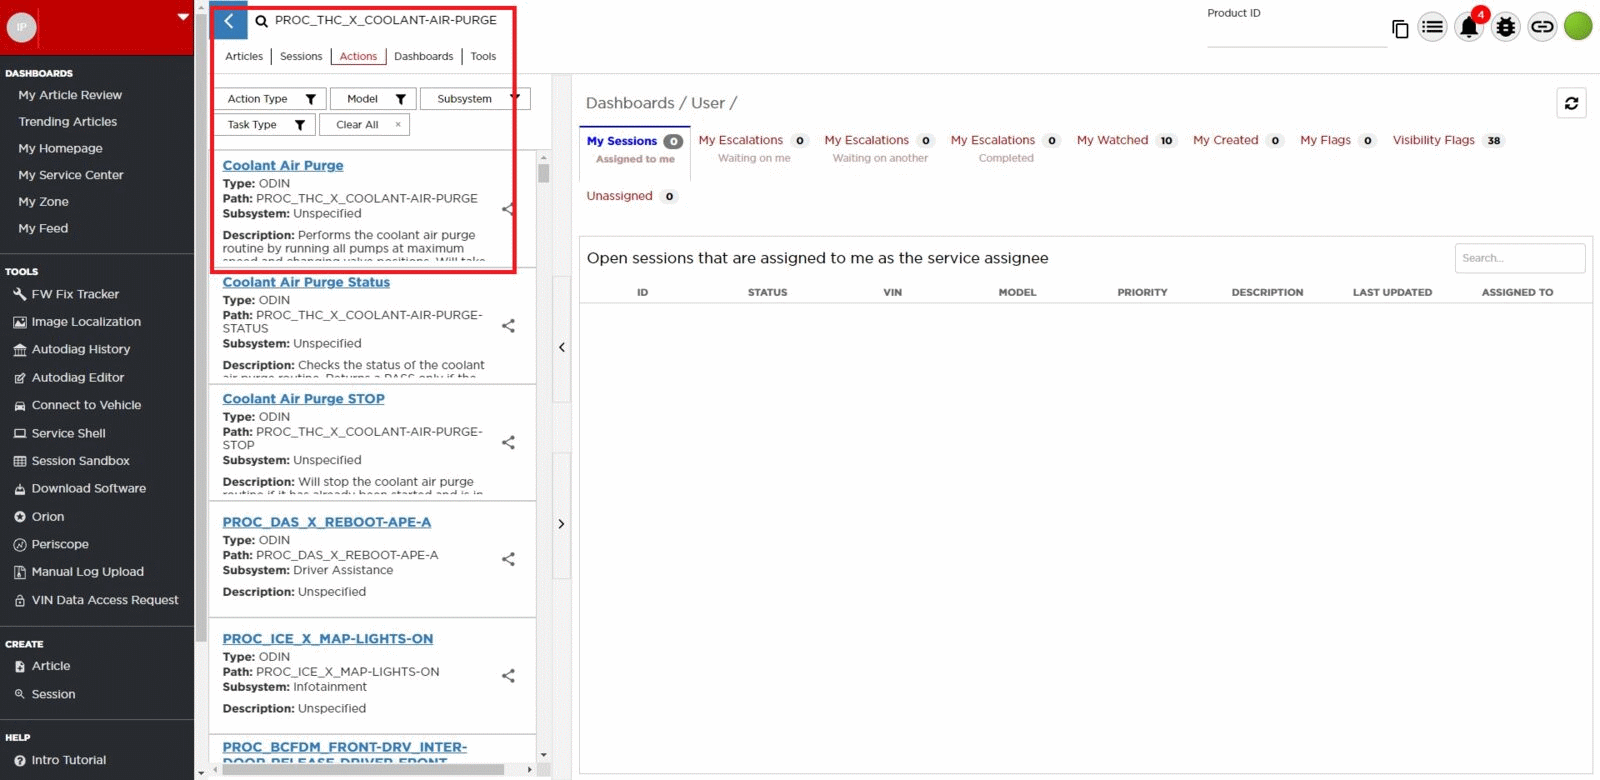Open the Coolant Air Purge STOP link
Screen dimensions: 1600x780
(x=303, y=399)
